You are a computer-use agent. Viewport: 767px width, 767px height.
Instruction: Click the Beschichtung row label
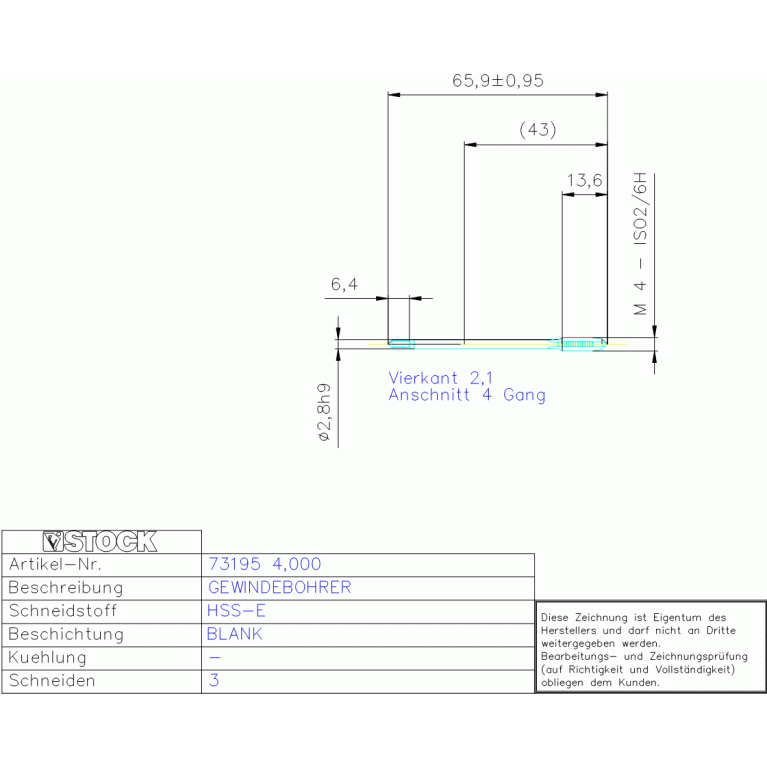pos(66,634)
